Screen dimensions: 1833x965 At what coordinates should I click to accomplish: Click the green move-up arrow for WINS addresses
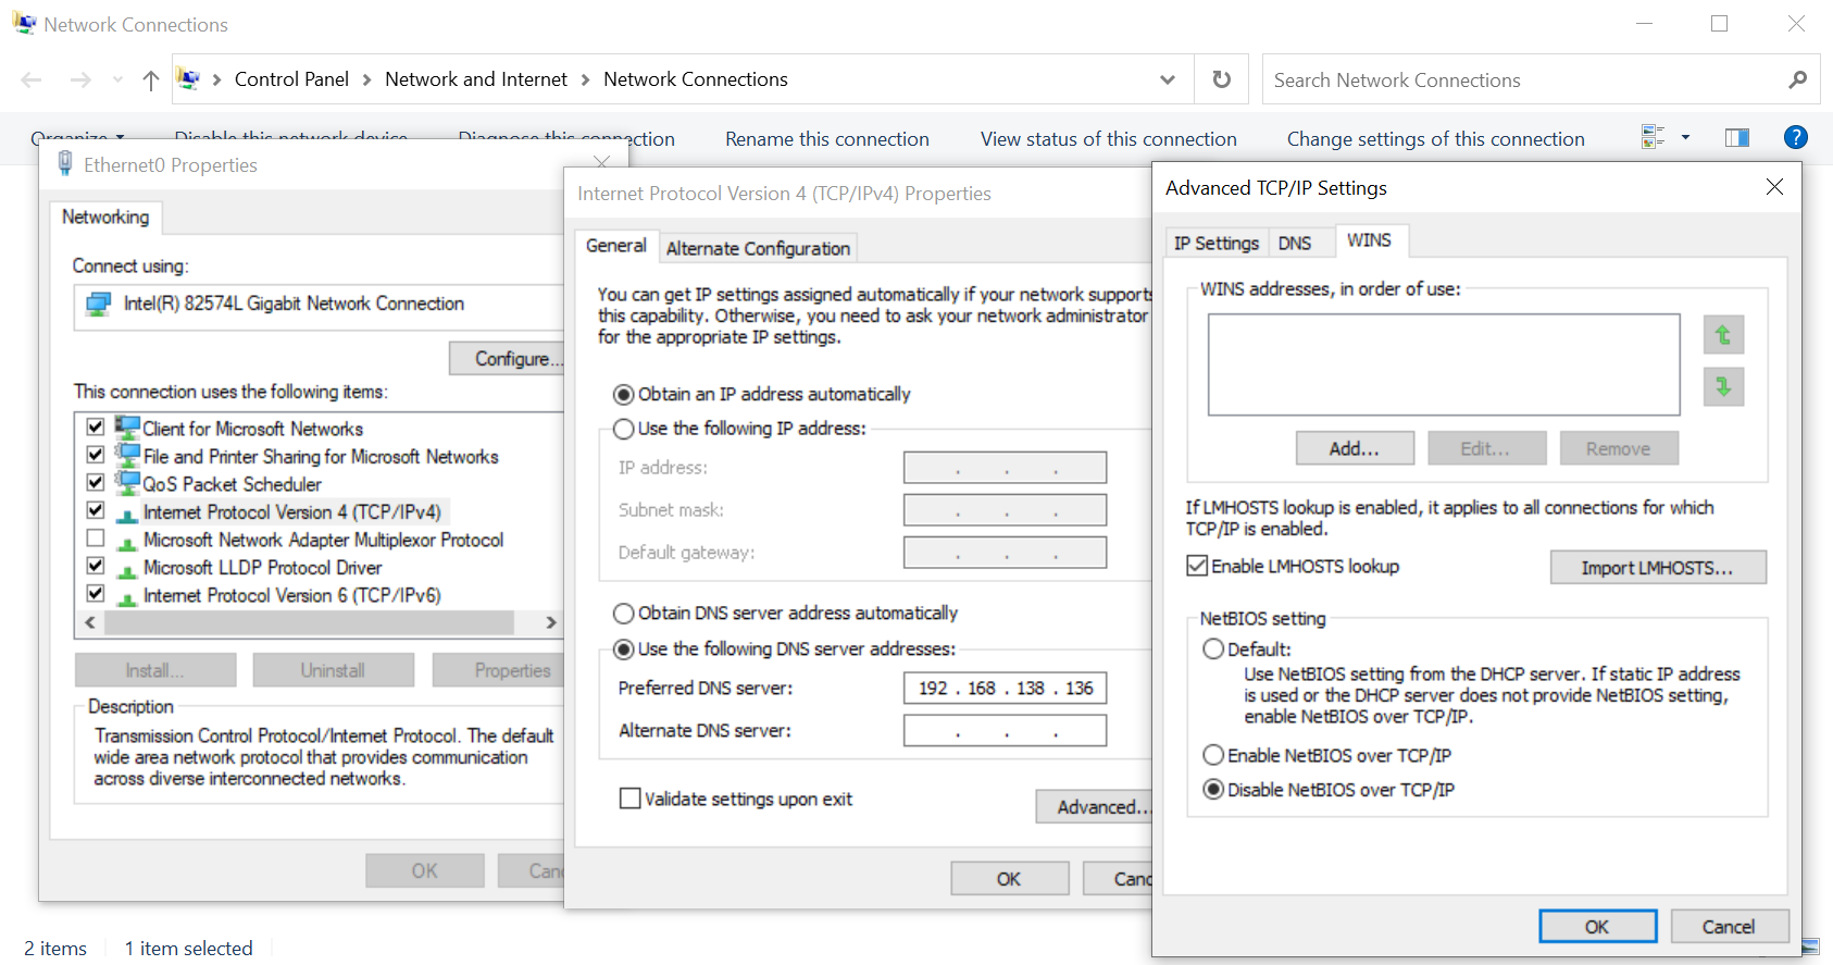[1723, 335]
